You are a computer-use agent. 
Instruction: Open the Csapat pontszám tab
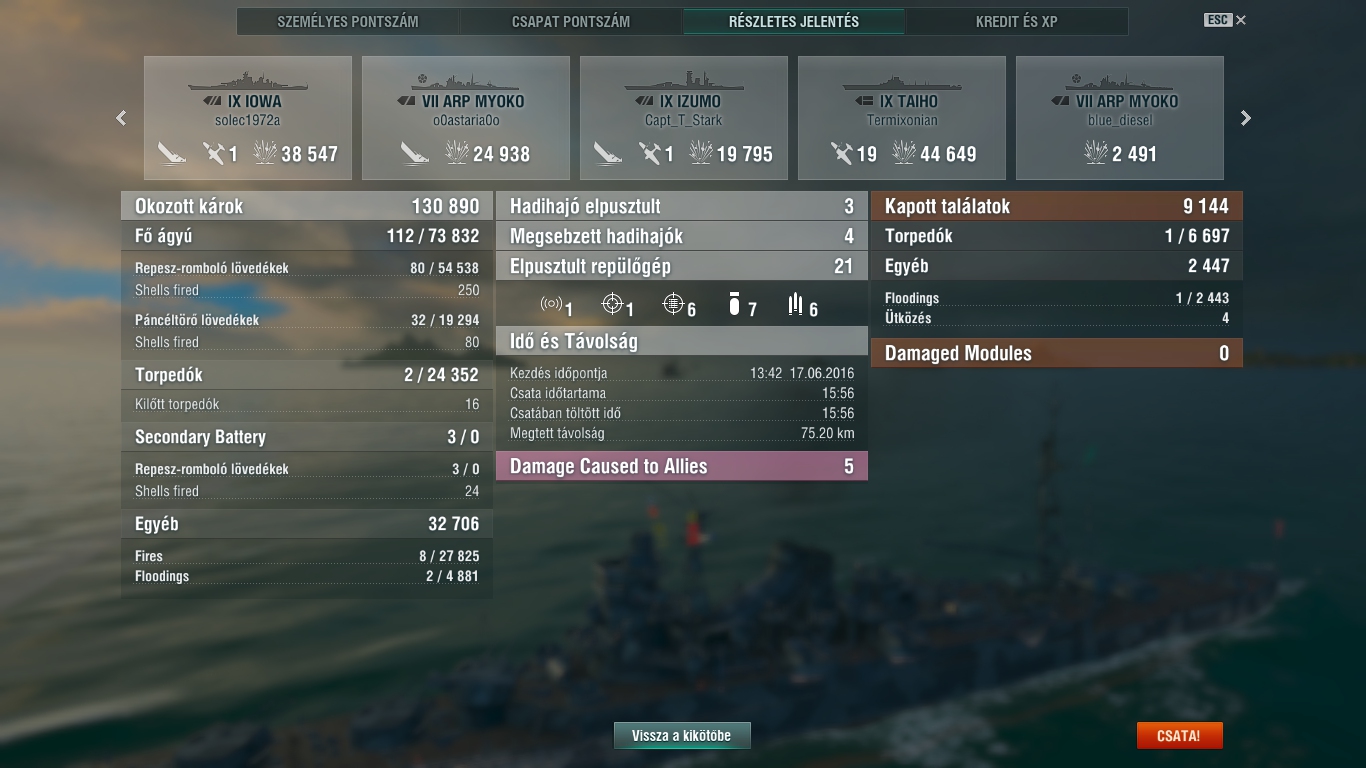pos(570,21)
